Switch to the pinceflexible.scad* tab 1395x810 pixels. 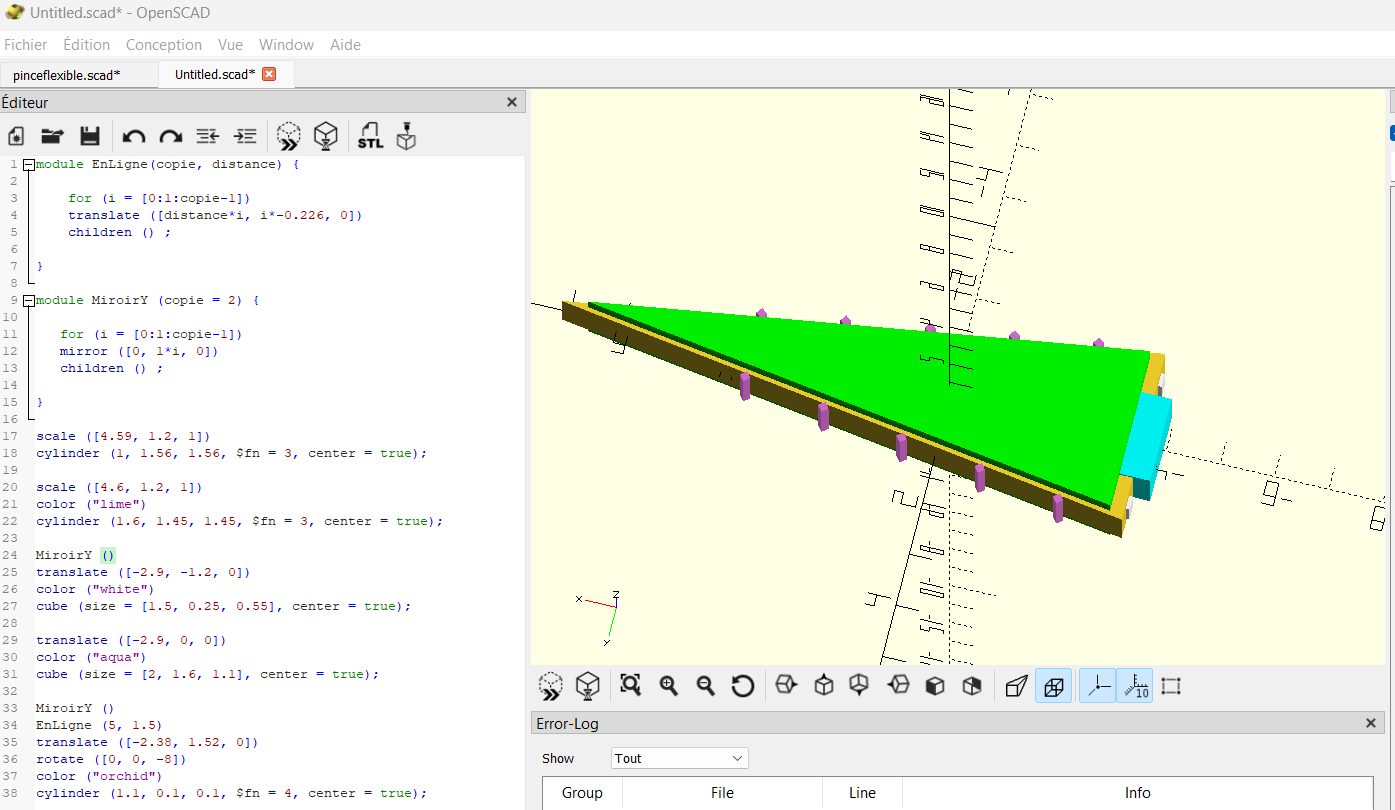coord(67,75)
